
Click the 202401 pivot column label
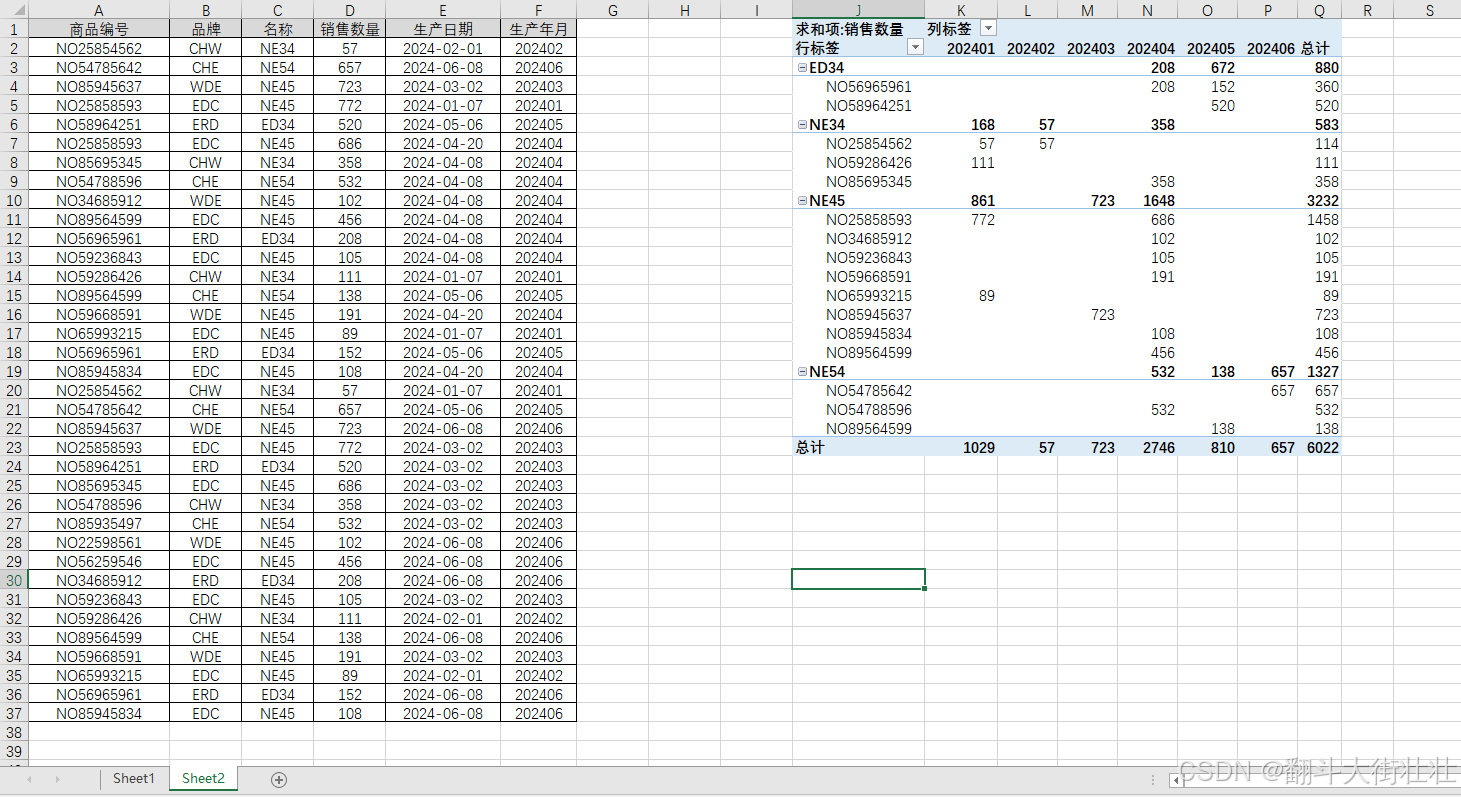(971, 48)
